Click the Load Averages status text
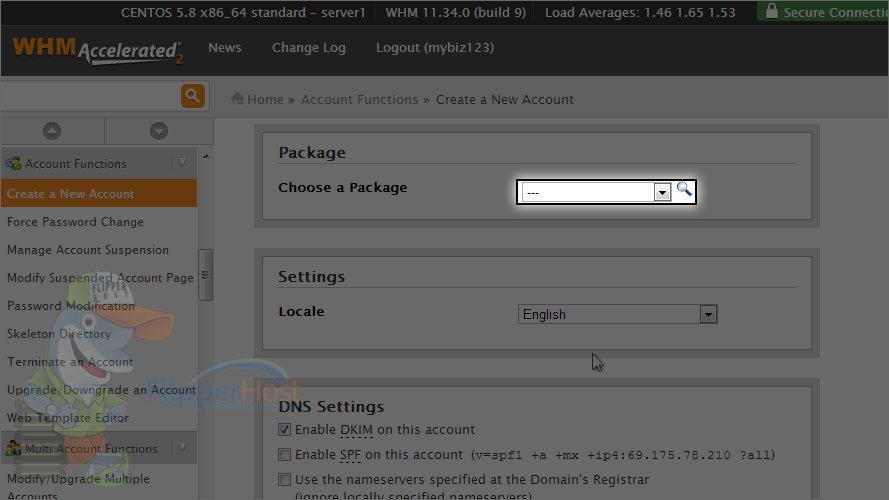The height and width of the screenshot is (500, 889). [640, 12]
